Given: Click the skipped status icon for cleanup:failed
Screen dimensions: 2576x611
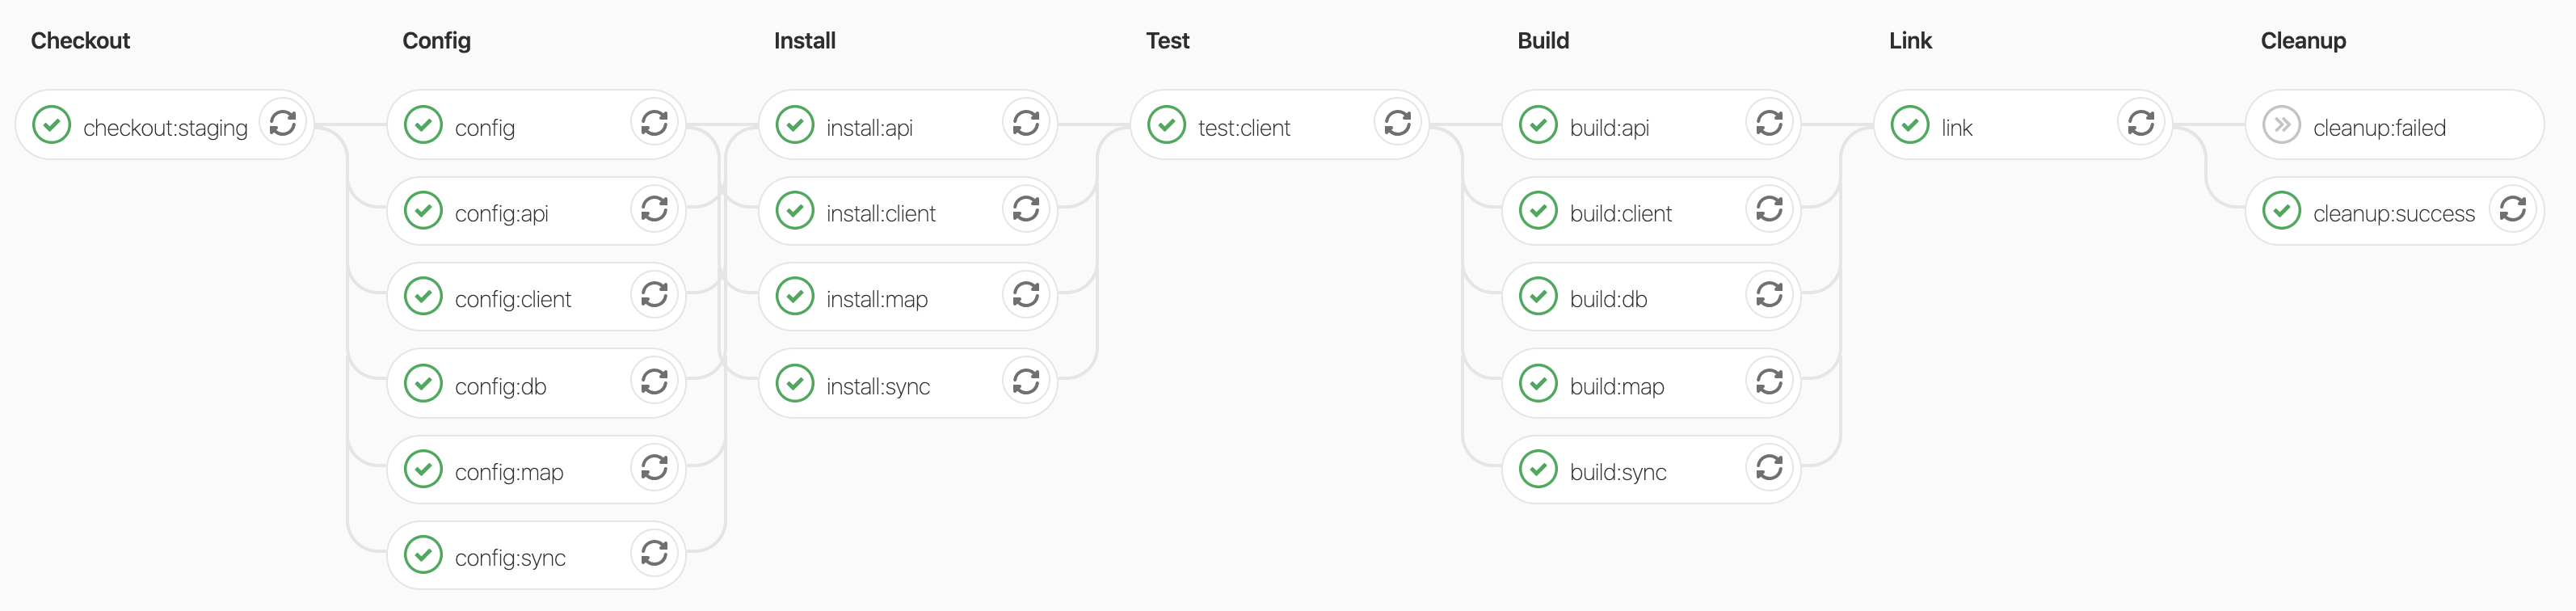Looking at the screenshot, I should (x=2281, y=125).
